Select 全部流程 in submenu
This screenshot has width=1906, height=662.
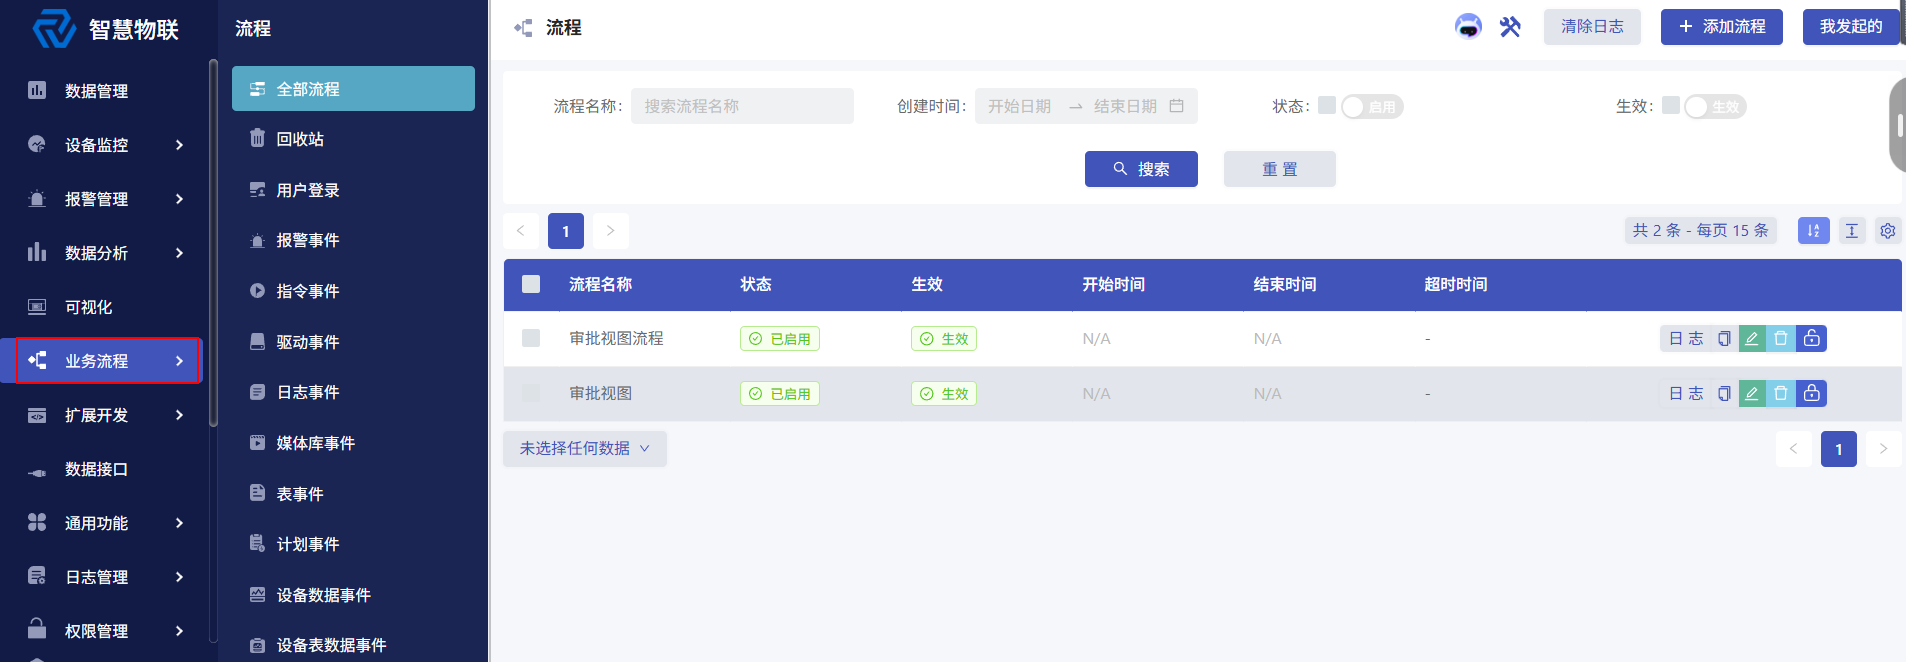pyautogui.click(x=353, y=89)
